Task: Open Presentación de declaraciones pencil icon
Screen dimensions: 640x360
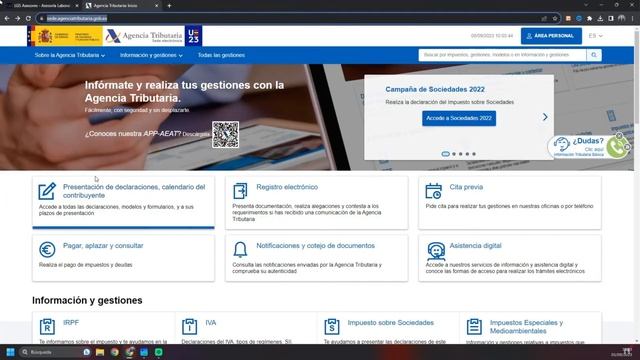Action: [47, 191]
